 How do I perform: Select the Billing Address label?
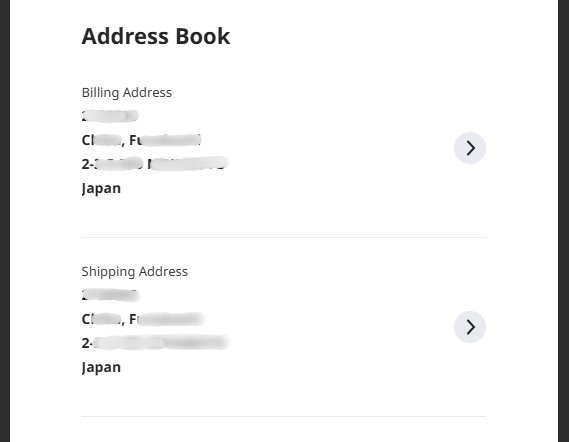127,93
